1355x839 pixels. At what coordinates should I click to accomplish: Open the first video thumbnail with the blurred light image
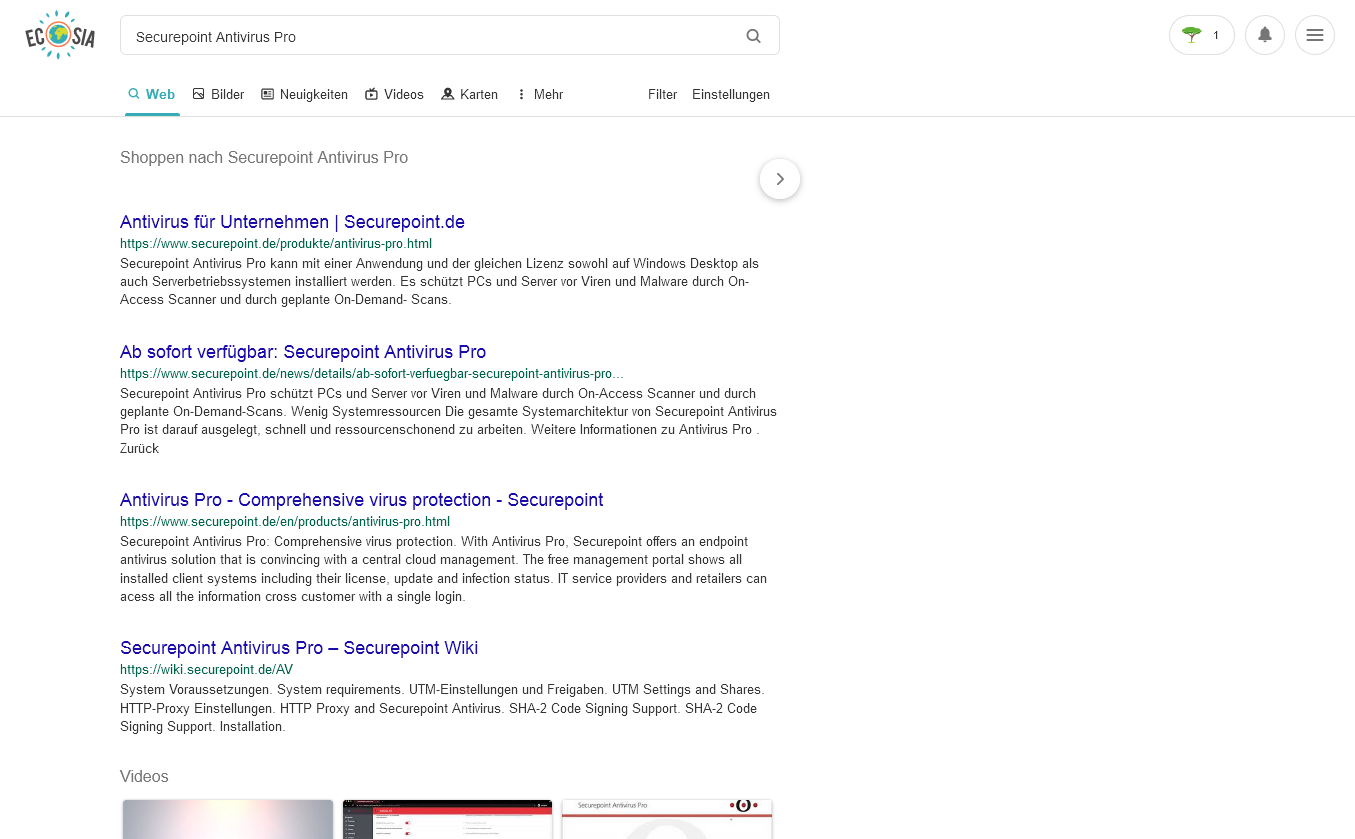click(228, 819)
